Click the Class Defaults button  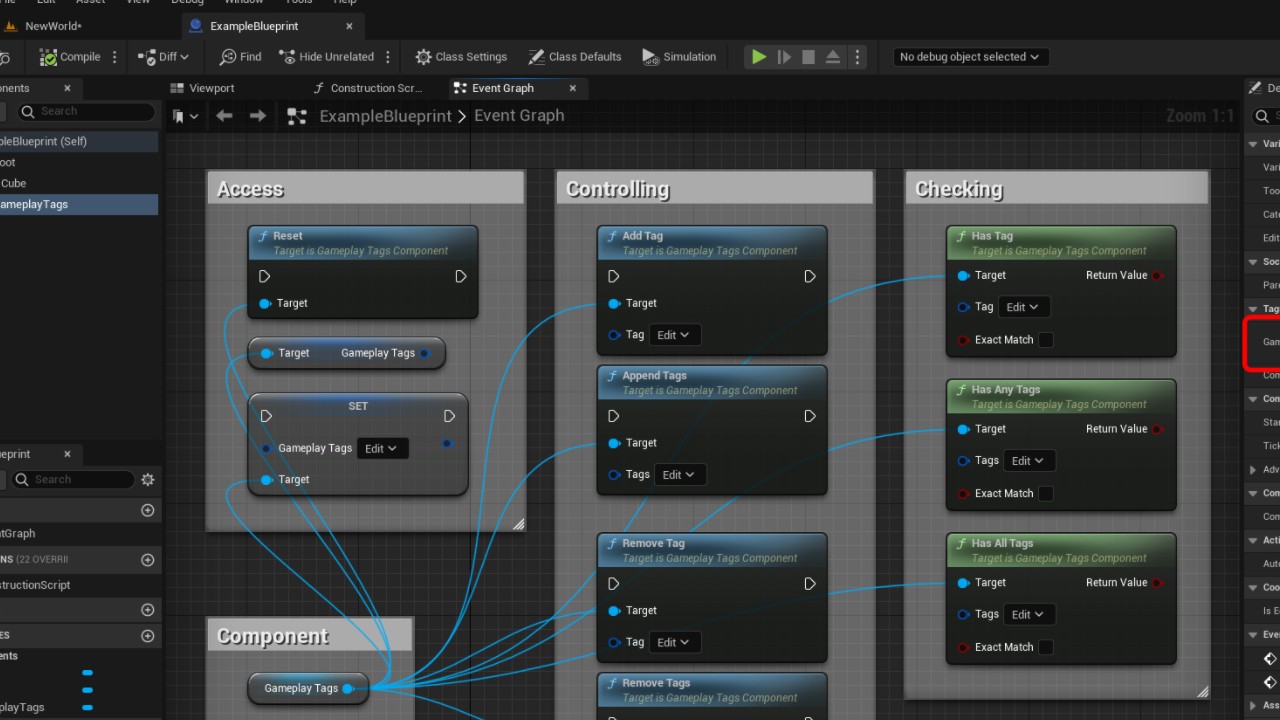tap(575, 57)
